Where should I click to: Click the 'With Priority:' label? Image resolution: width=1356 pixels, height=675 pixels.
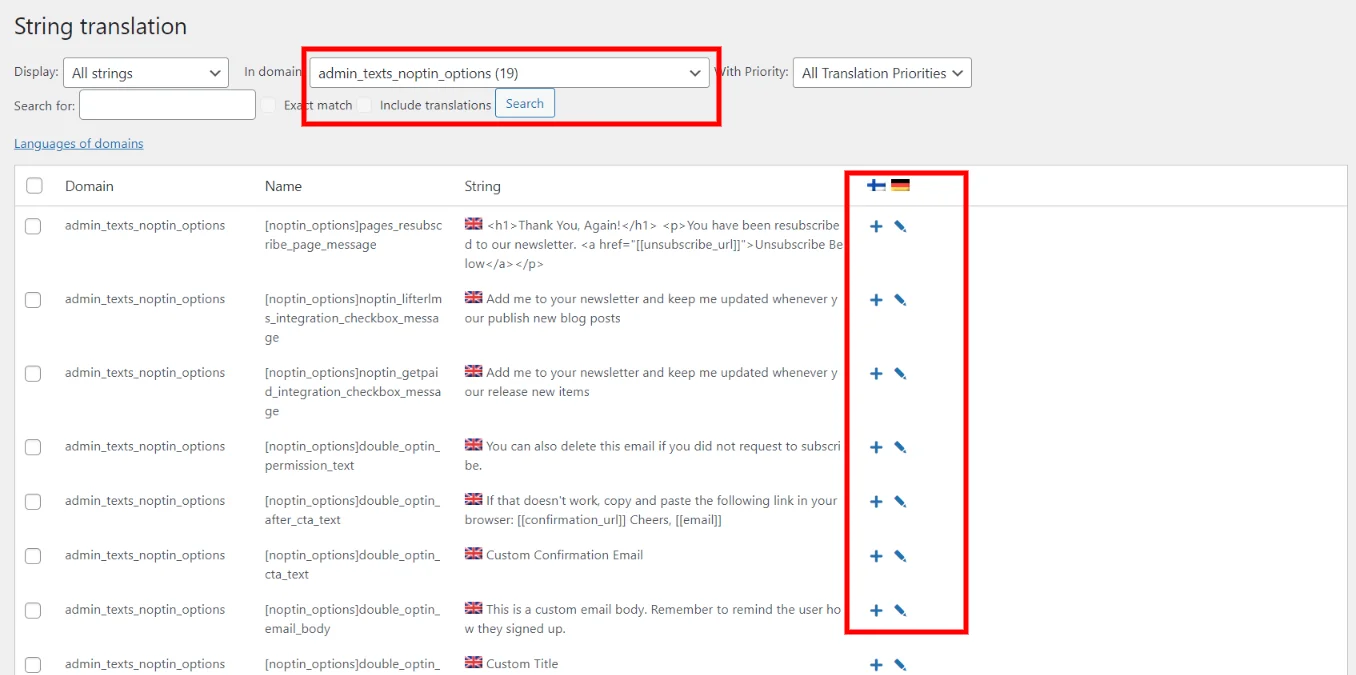752,72
